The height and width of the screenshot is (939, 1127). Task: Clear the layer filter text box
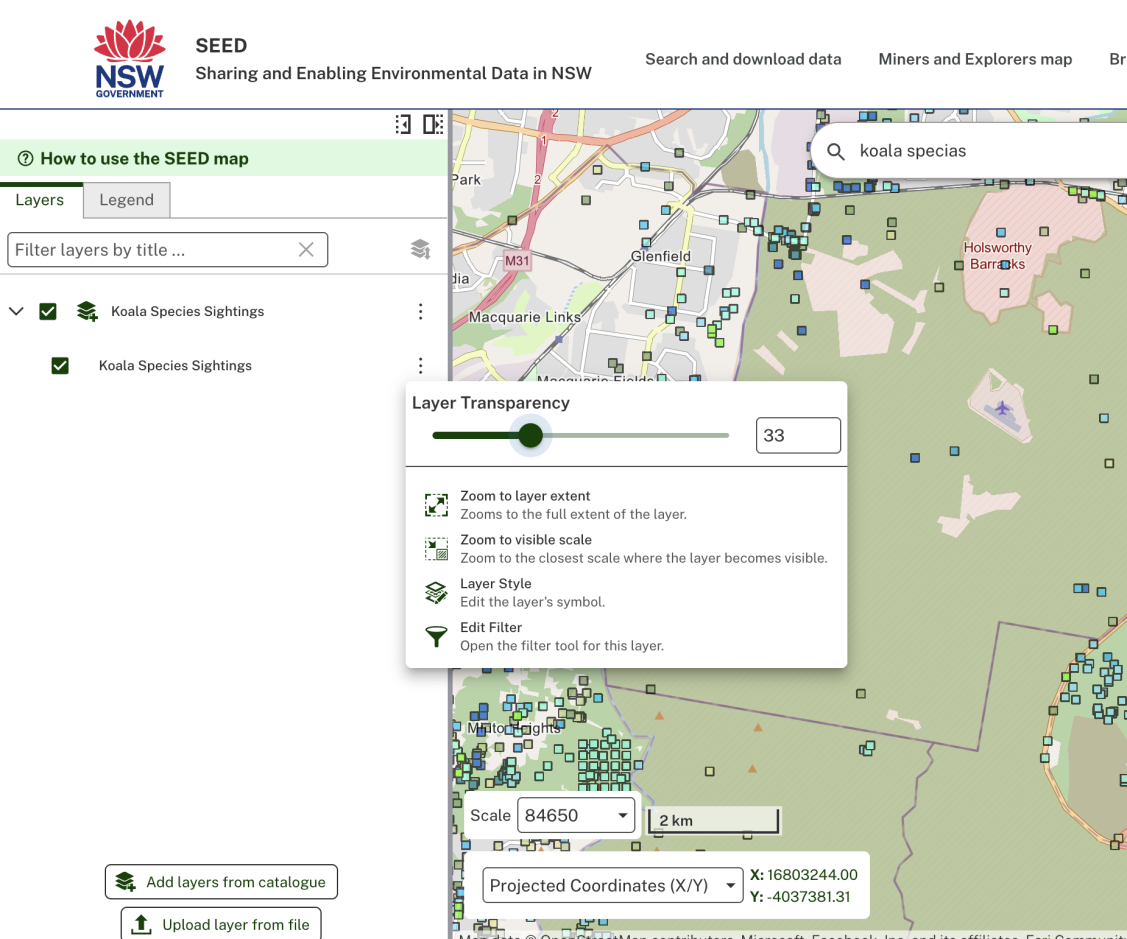click(x=306, y=249)
